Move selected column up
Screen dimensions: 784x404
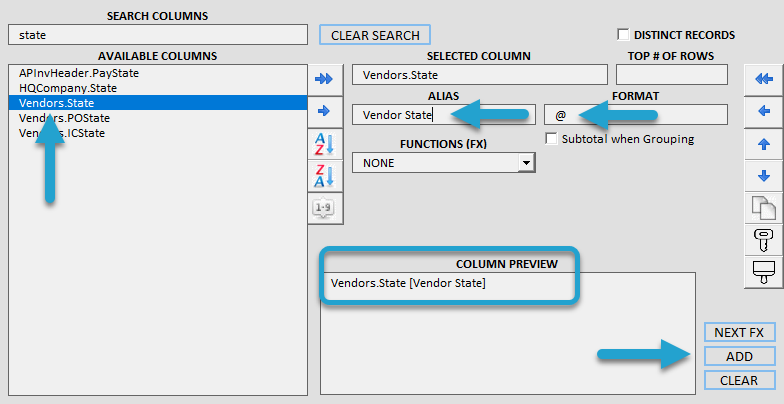(764, 144)
